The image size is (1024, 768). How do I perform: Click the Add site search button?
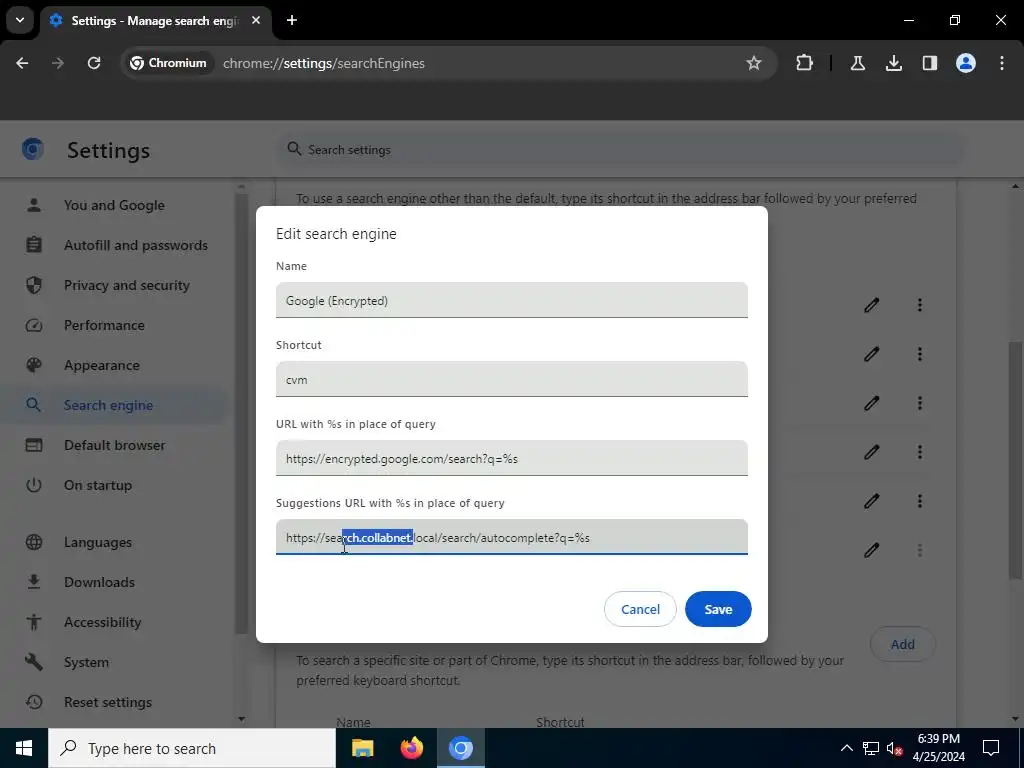[903, 645]
